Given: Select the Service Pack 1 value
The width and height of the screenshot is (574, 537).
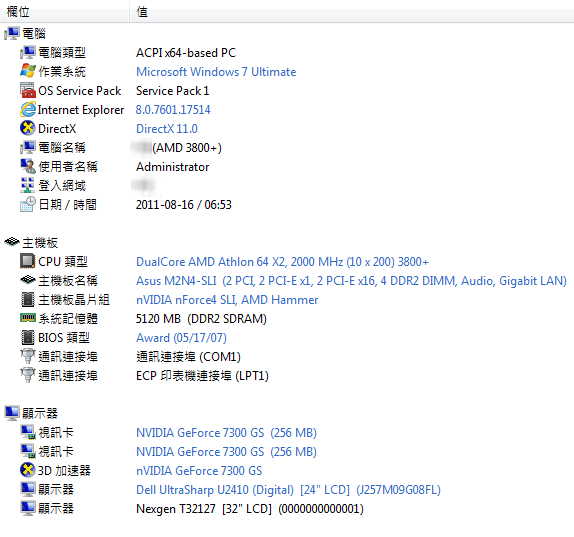Looking at the screenshot, I should tap(172, 91).
